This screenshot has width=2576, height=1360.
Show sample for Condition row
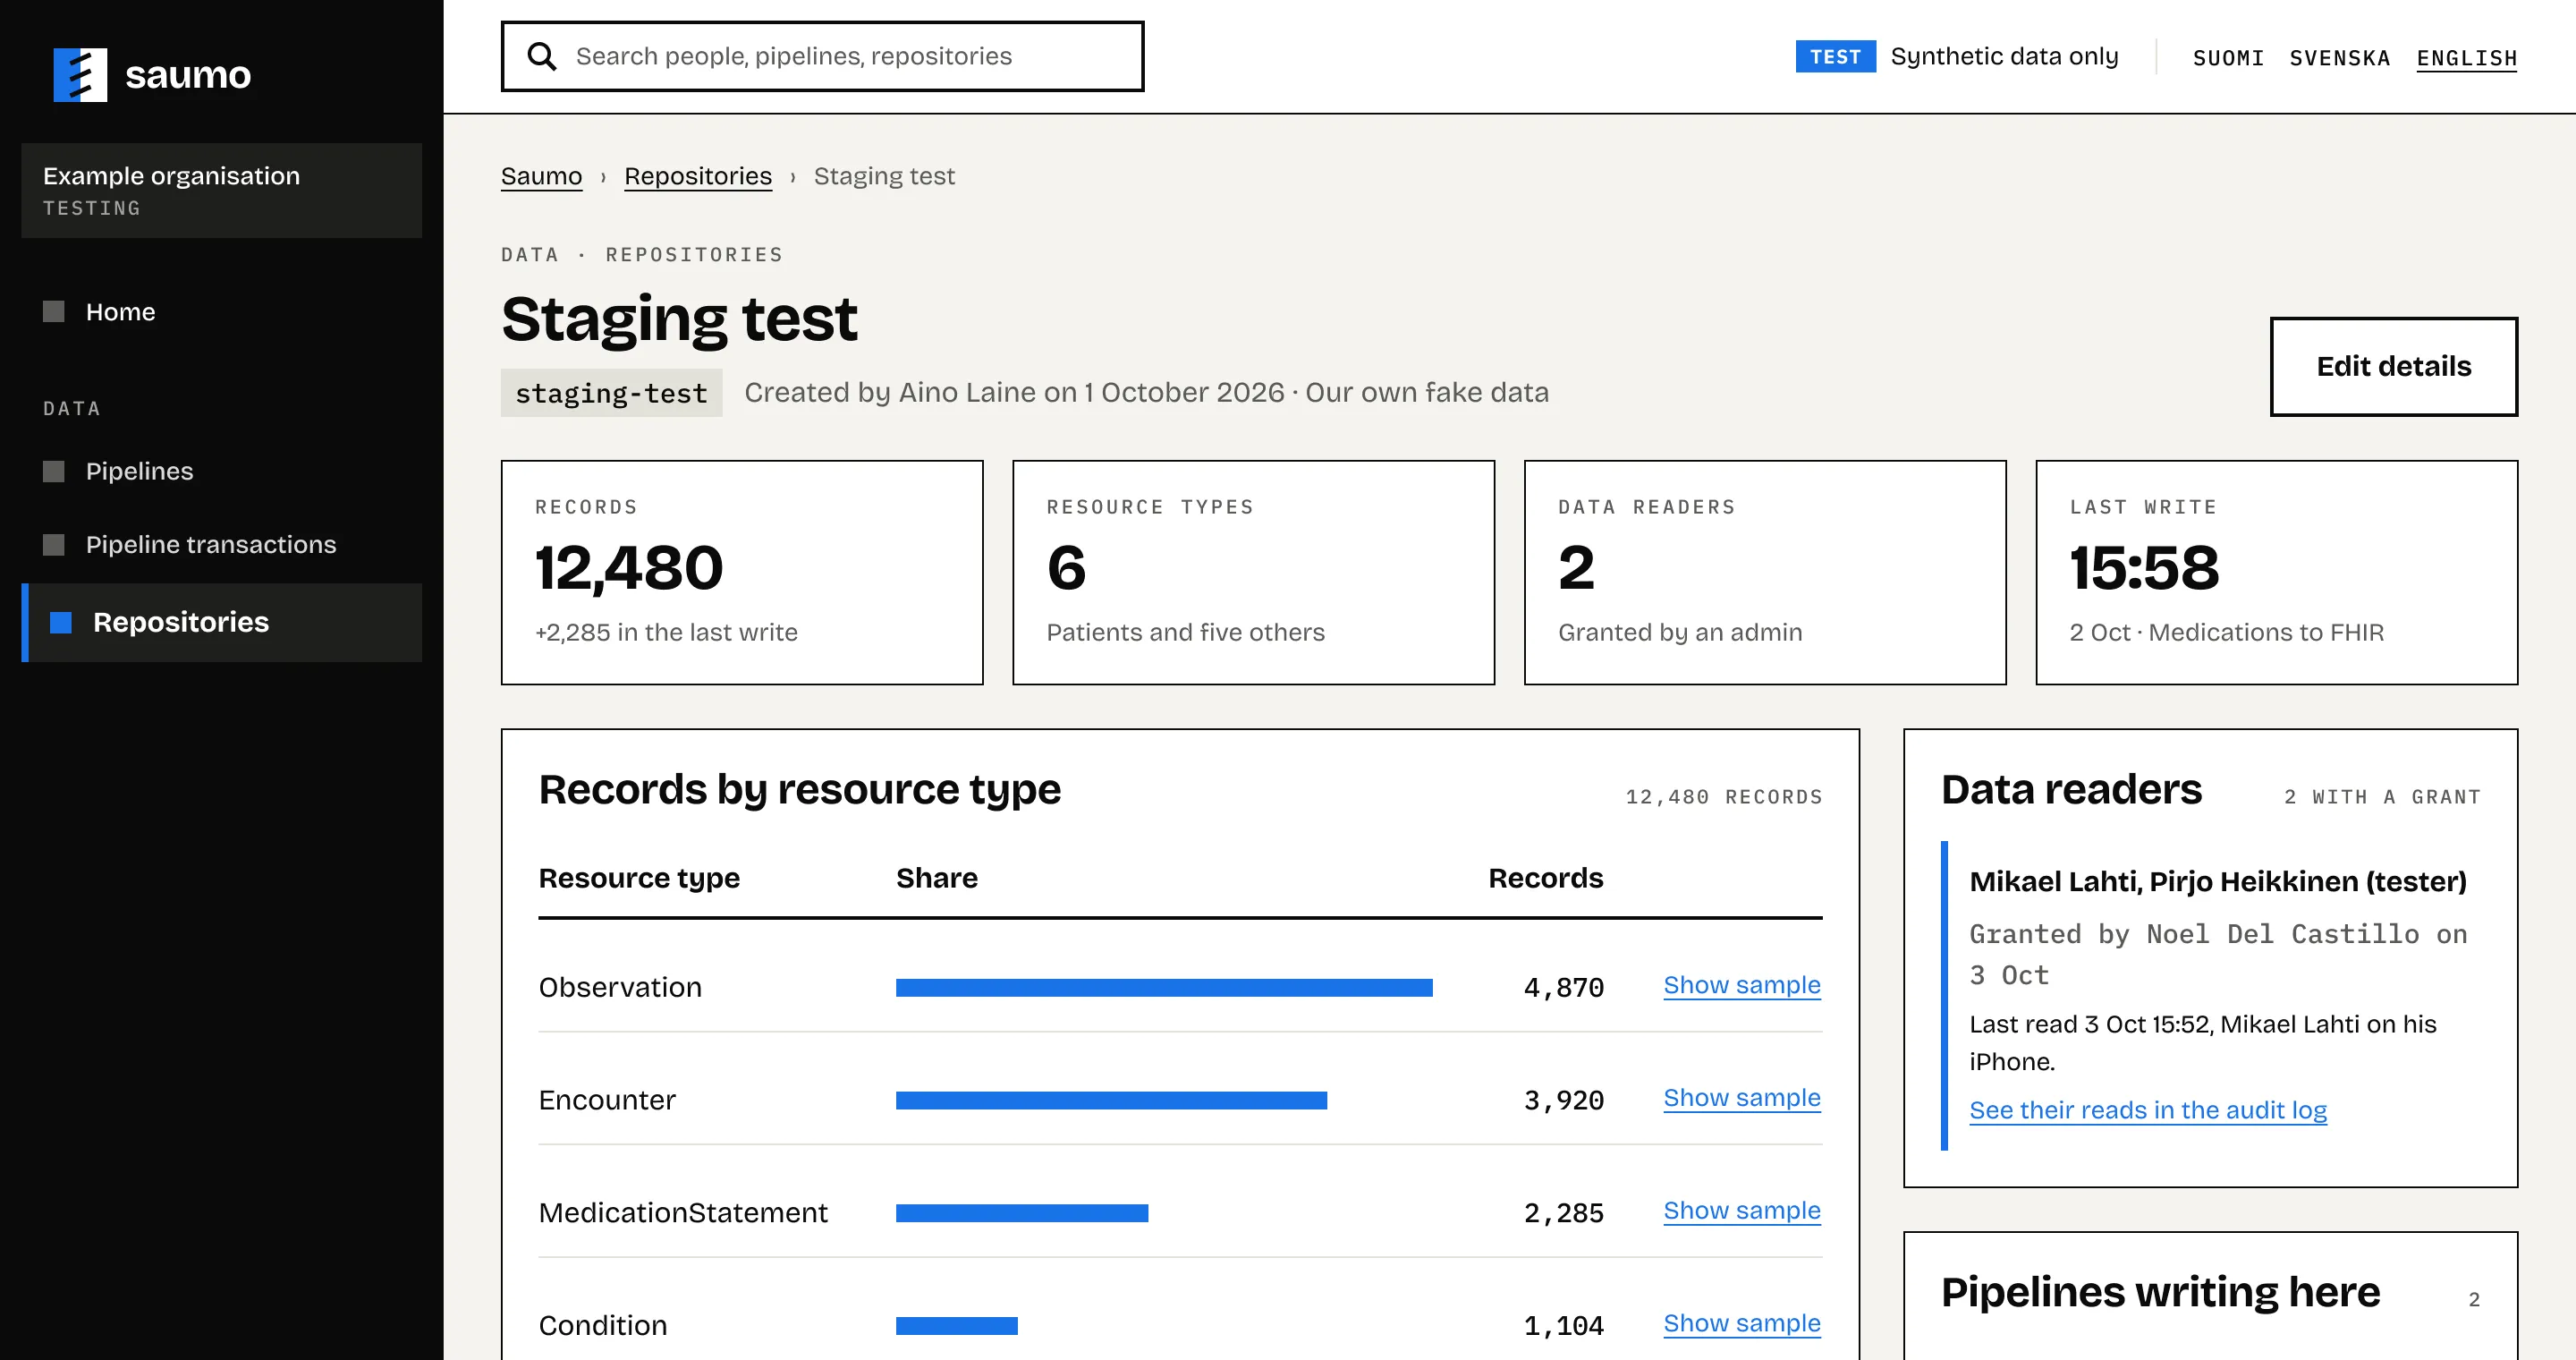[1741, 1324]
